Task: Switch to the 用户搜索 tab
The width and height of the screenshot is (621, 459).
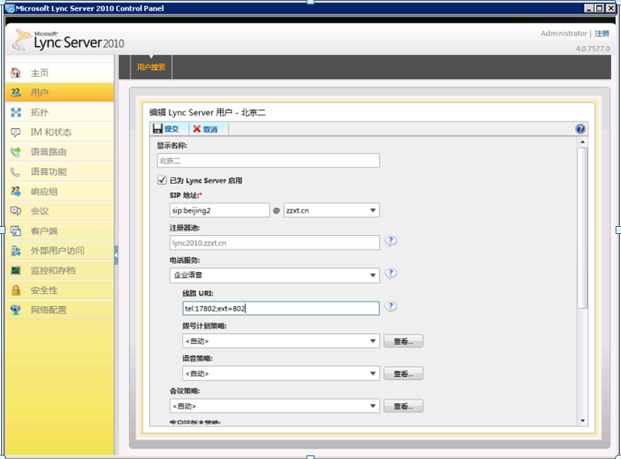Action: tap(151, 67)
